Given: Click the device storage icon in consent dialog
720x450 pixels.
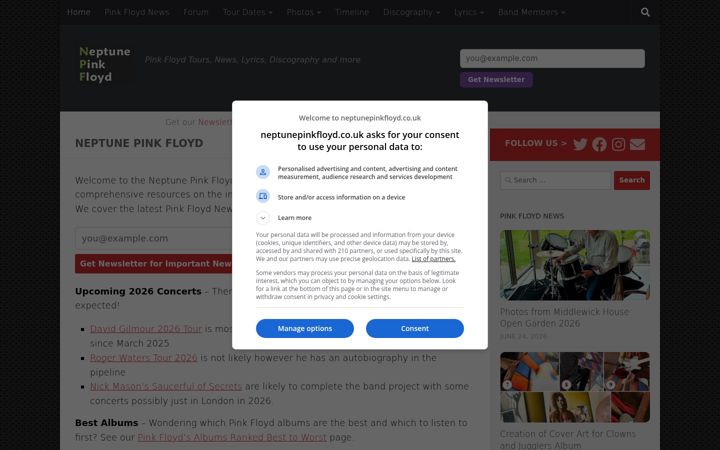Looking at the screenshot, I should (263, 196).
